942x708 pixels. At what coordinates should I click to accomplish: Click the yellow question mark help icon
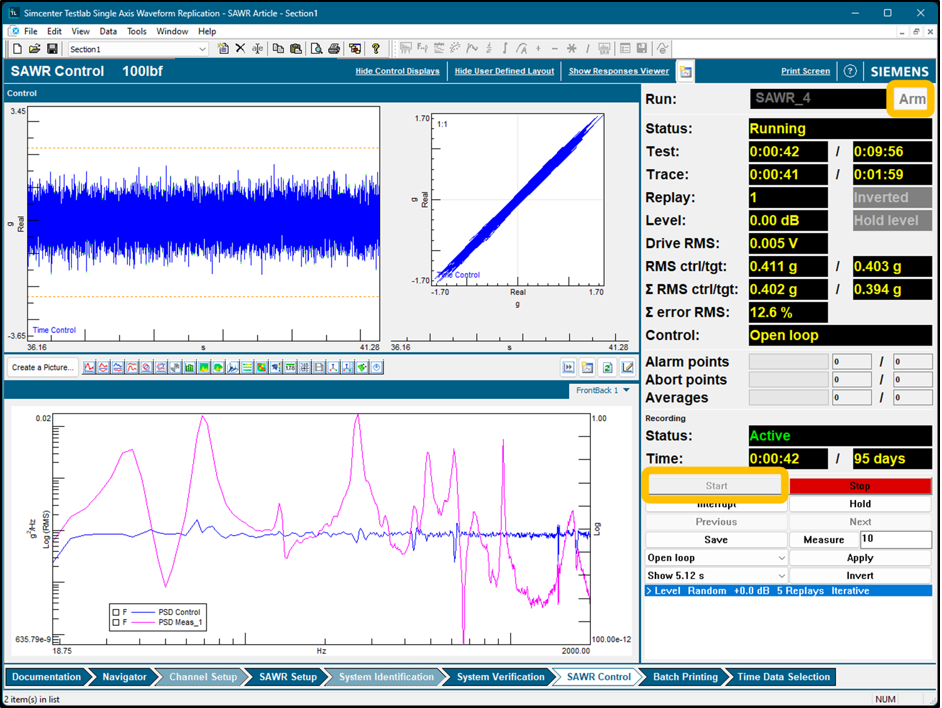376,48
